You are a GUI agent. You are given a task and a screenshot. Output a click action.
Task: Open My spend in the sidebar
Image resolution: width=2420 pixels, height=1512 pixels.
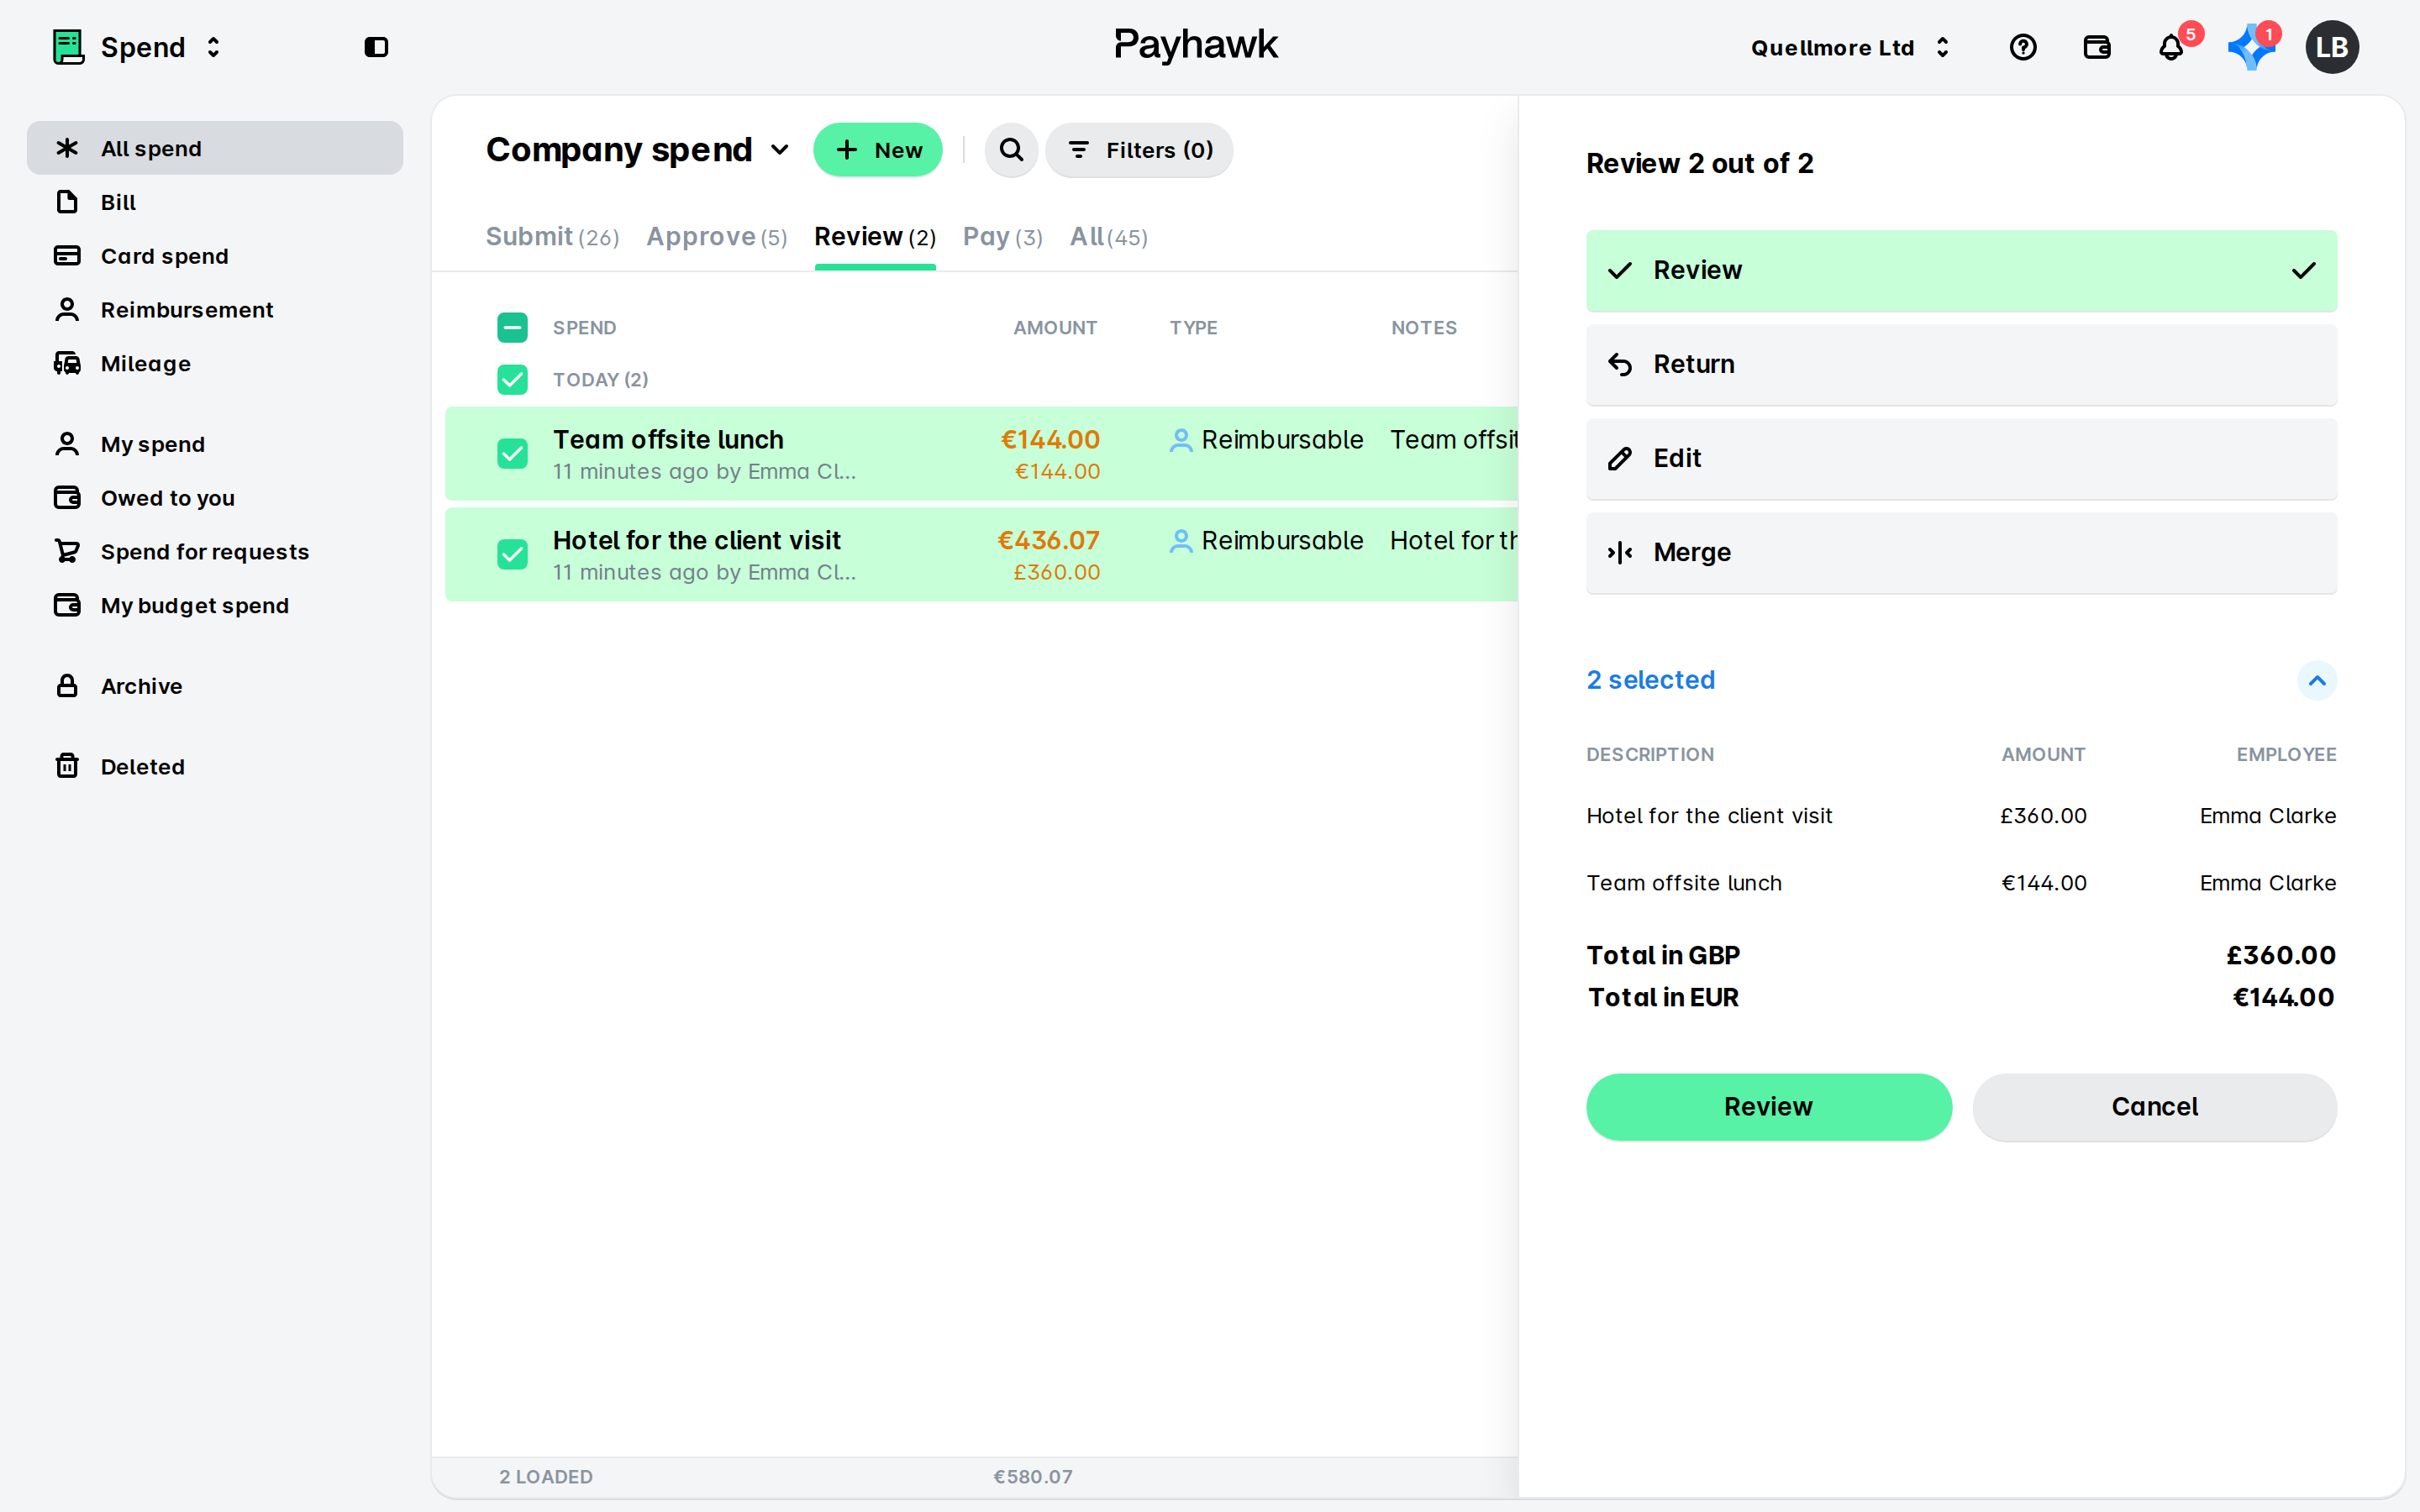pos(215,444)
